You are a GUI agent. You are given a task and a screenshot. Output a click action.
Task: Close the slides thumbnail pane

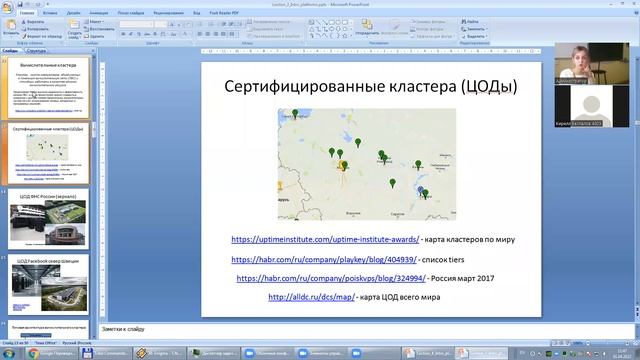pyautogui.click(x=93, y=51)
